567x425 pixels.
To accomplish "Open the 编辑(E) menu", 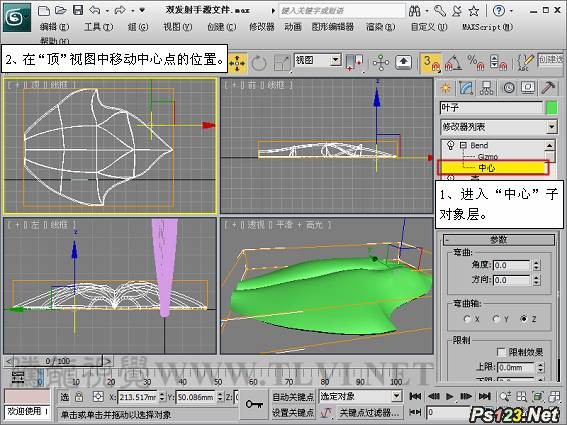I will tap(54, 27).
